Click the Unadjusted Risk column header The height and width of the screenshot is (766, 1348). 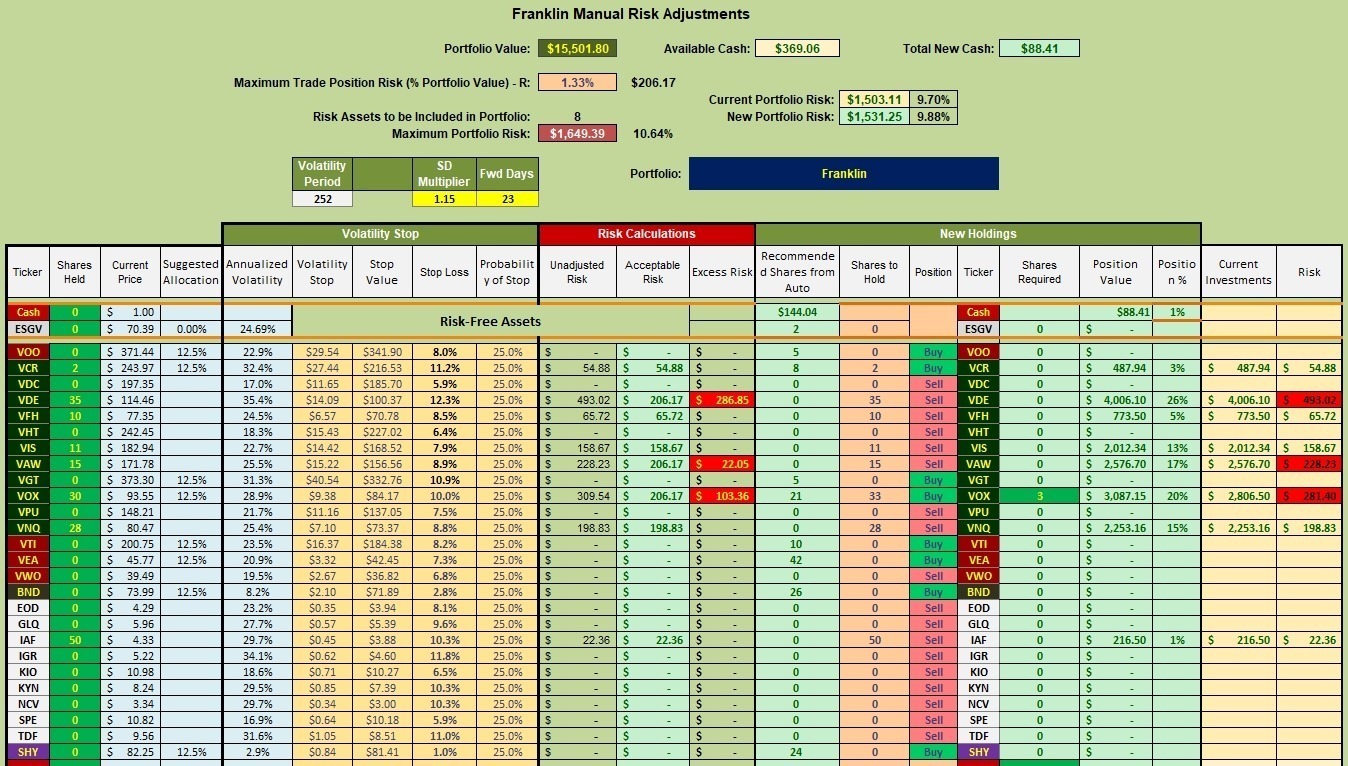[577, 272]
